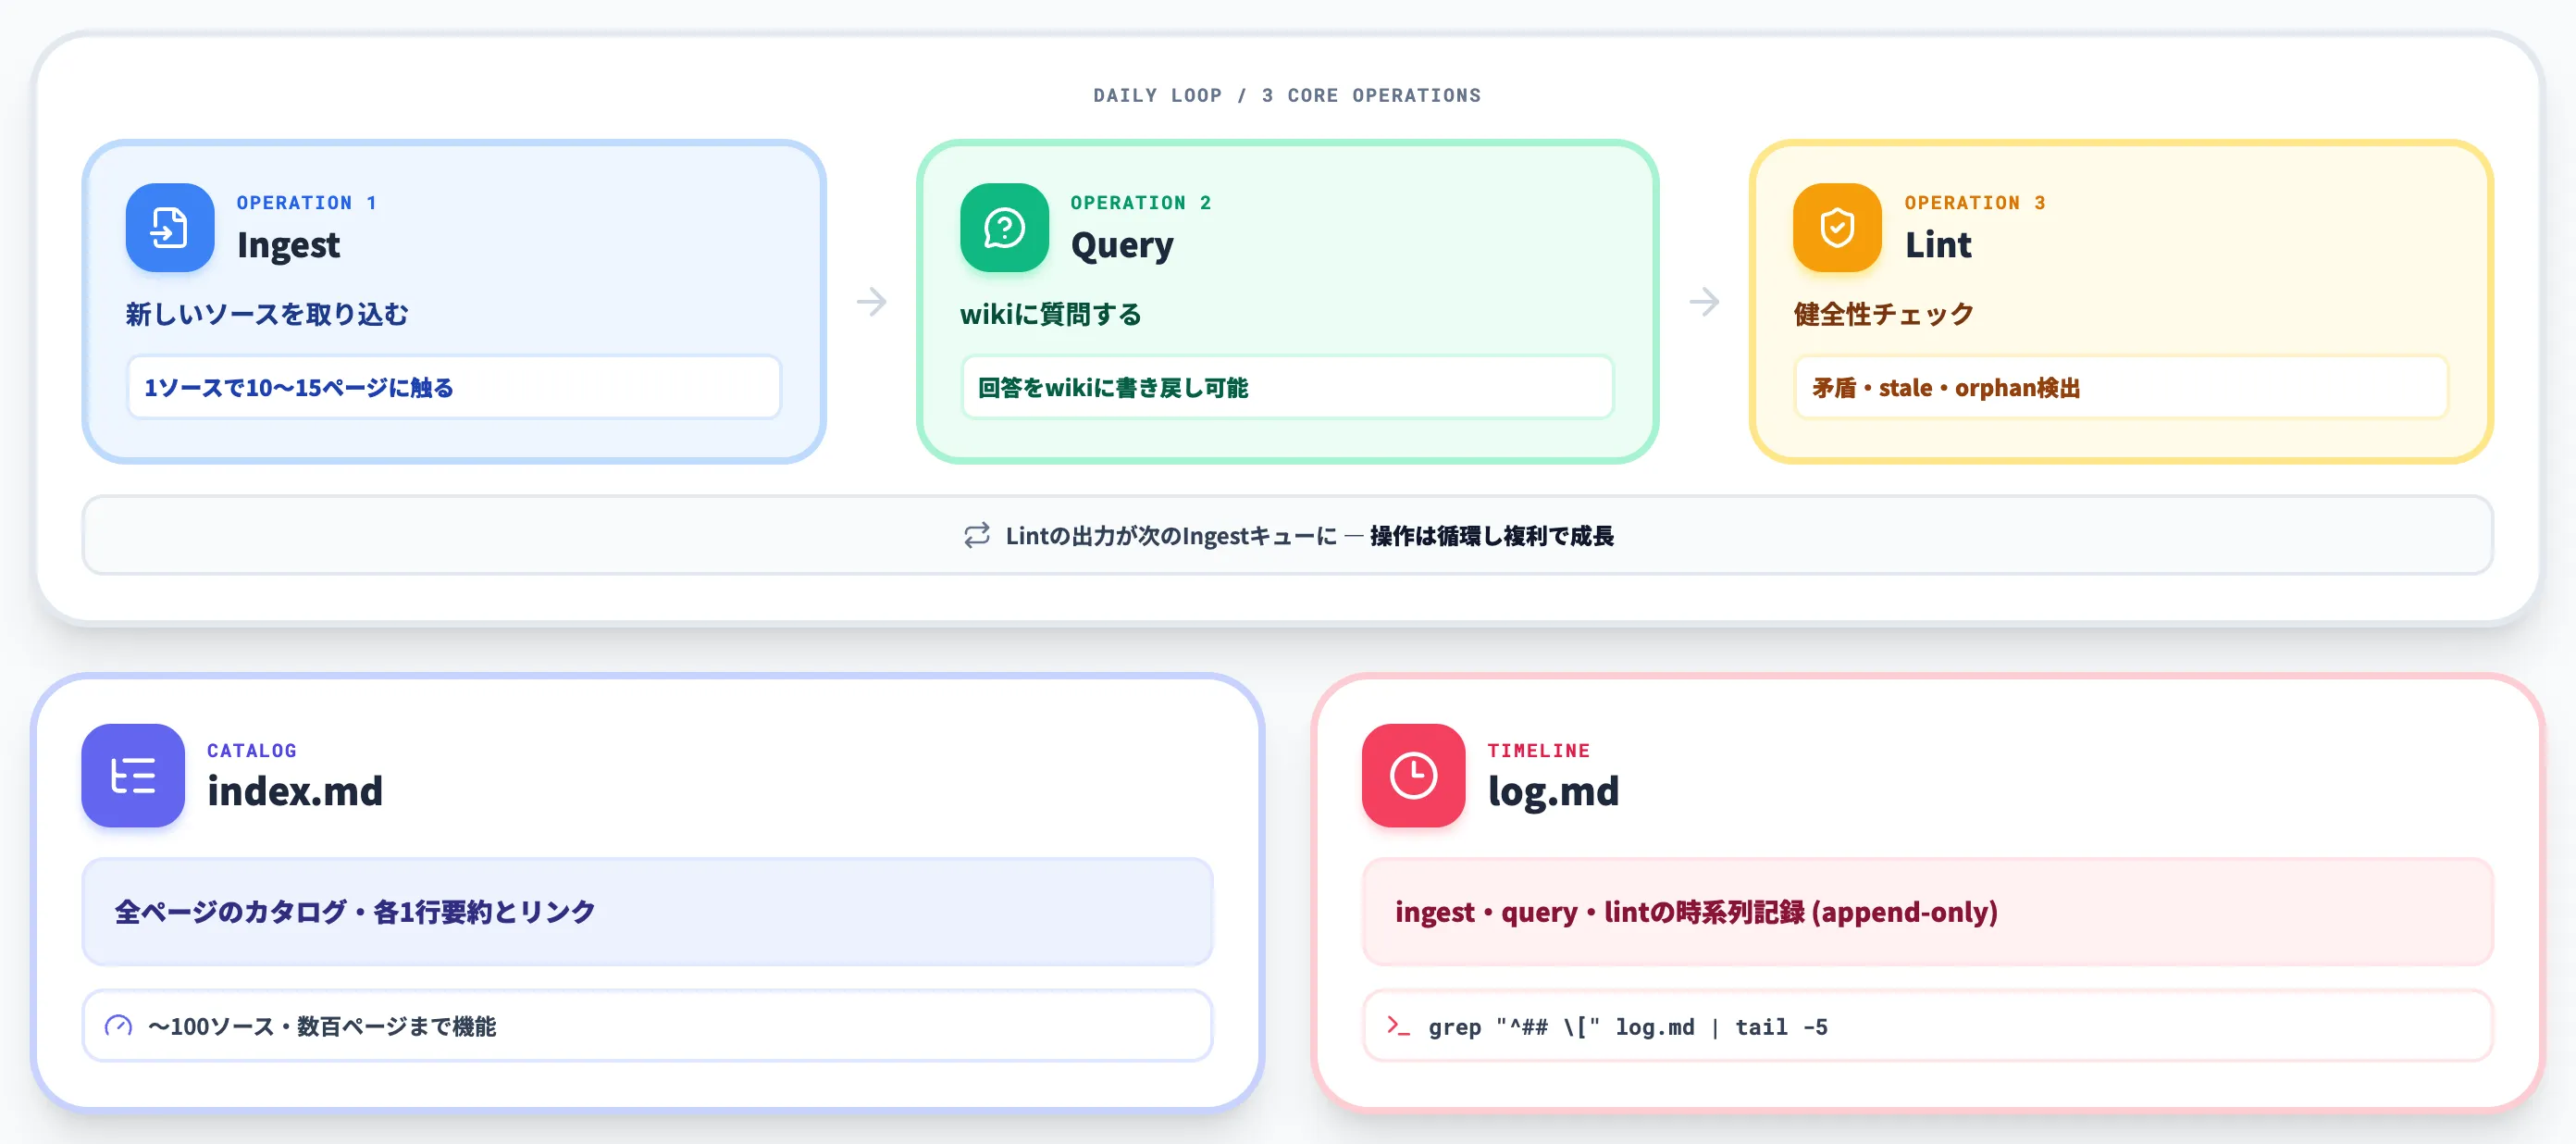Click the gauge icon beside 〜100ソース
The width and height of the screenshot is (2576, 1144).
click(118, 1026)
